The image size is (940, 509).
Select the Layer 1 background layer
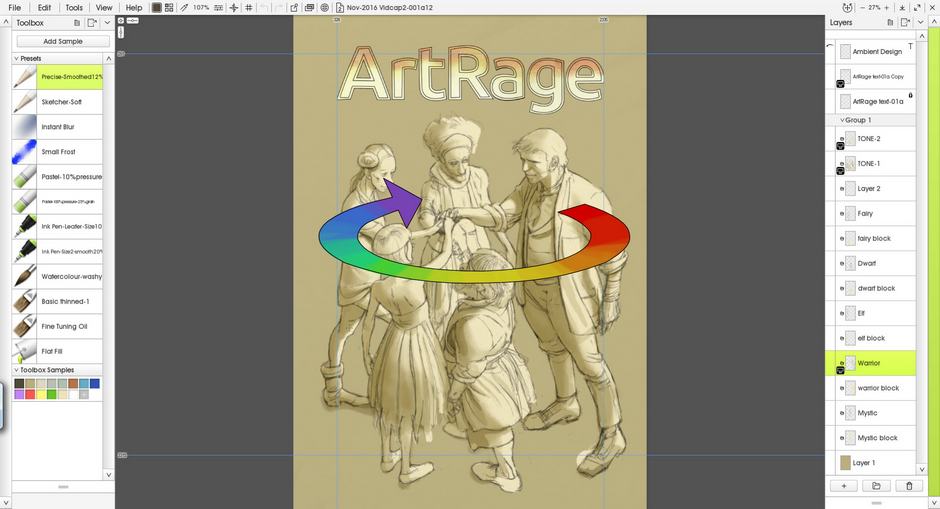tap(875, 463)
